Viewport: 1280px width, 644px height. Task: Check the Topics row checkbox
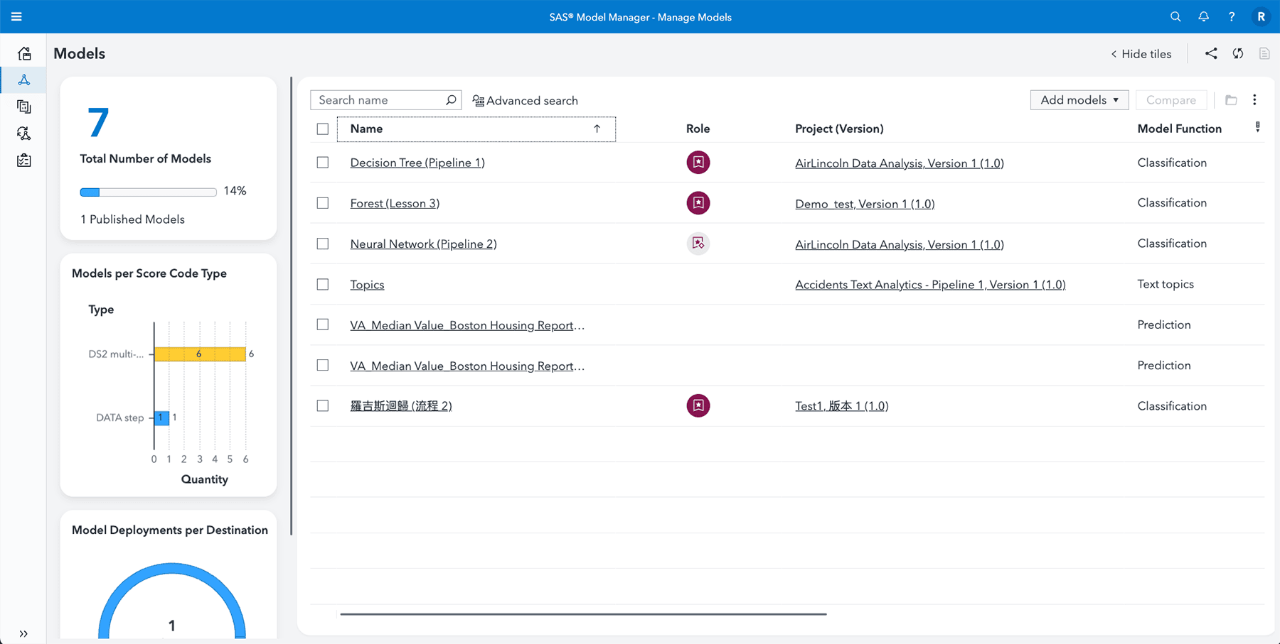coord(322,284)
